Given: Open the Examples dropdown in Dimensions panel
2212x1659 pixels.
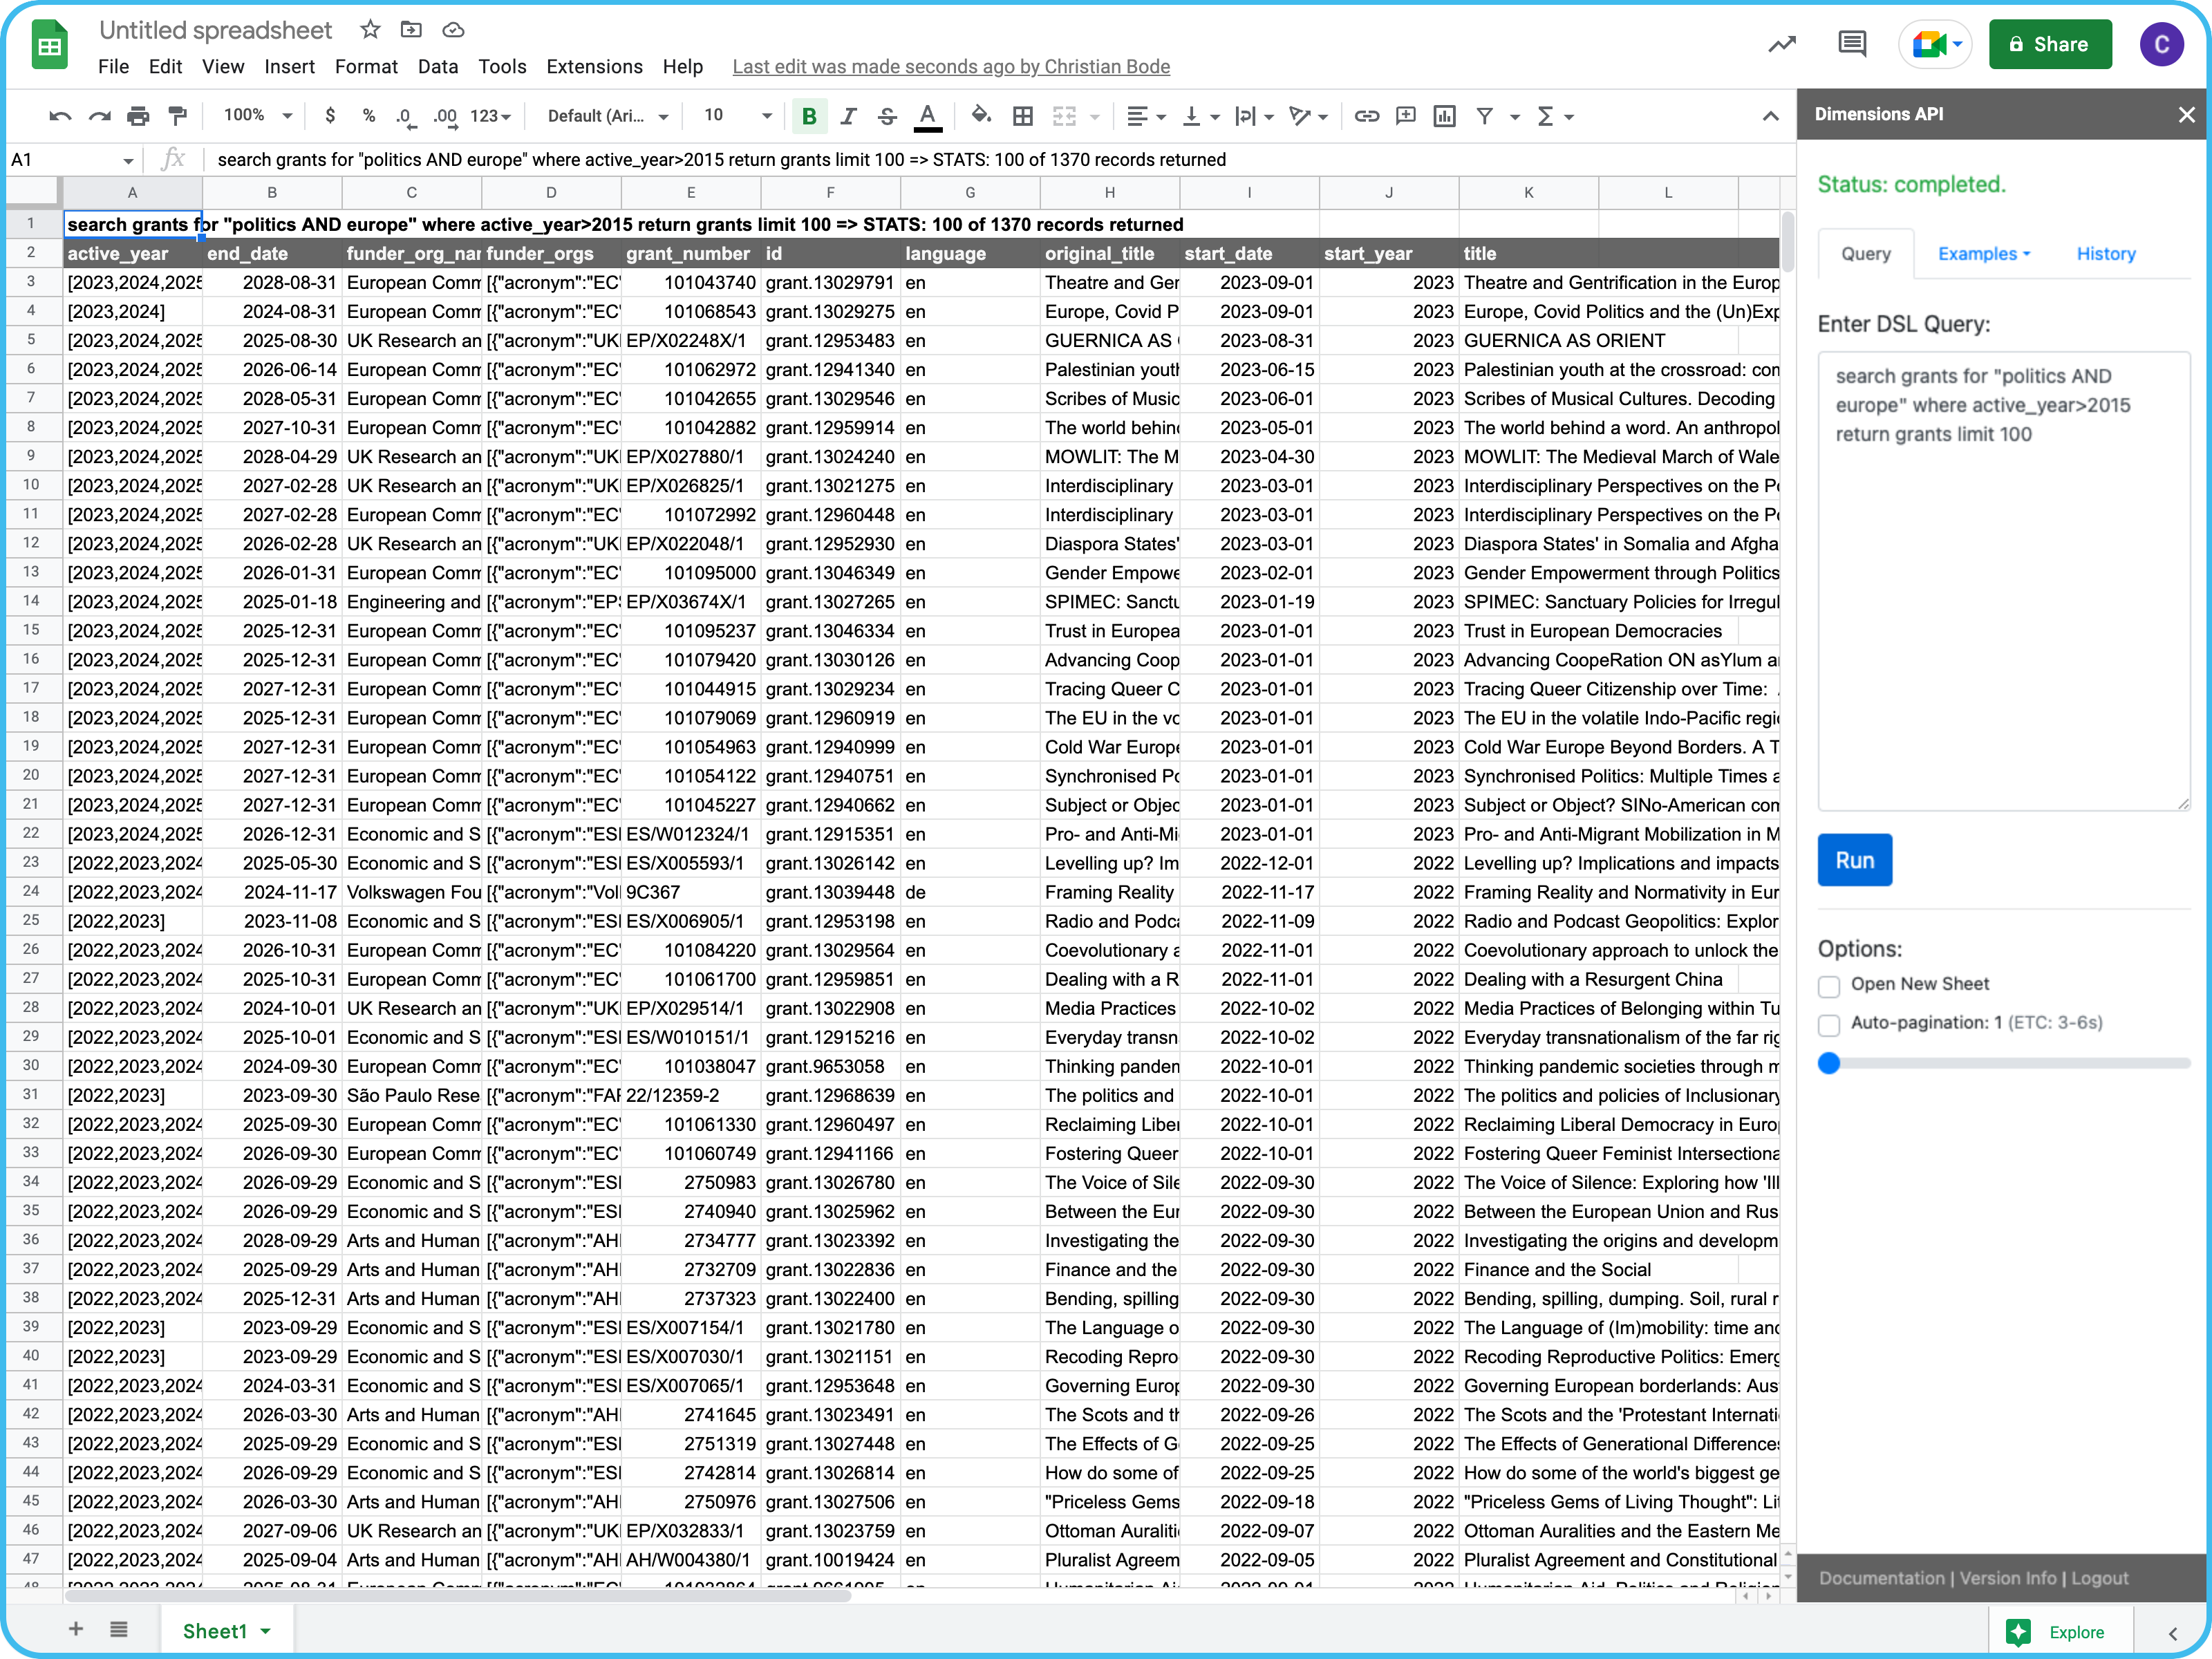Looking at the screenshot, I should [x=1983, y=254].
